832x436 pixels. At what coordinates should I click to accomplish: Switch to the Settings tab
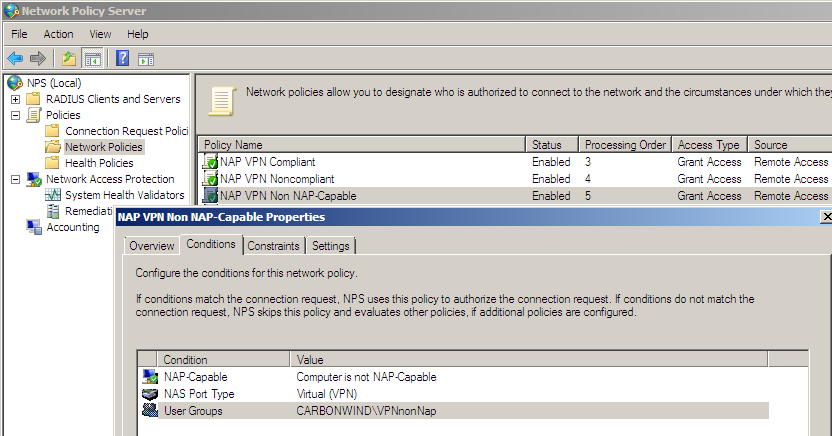coord(331,246)
